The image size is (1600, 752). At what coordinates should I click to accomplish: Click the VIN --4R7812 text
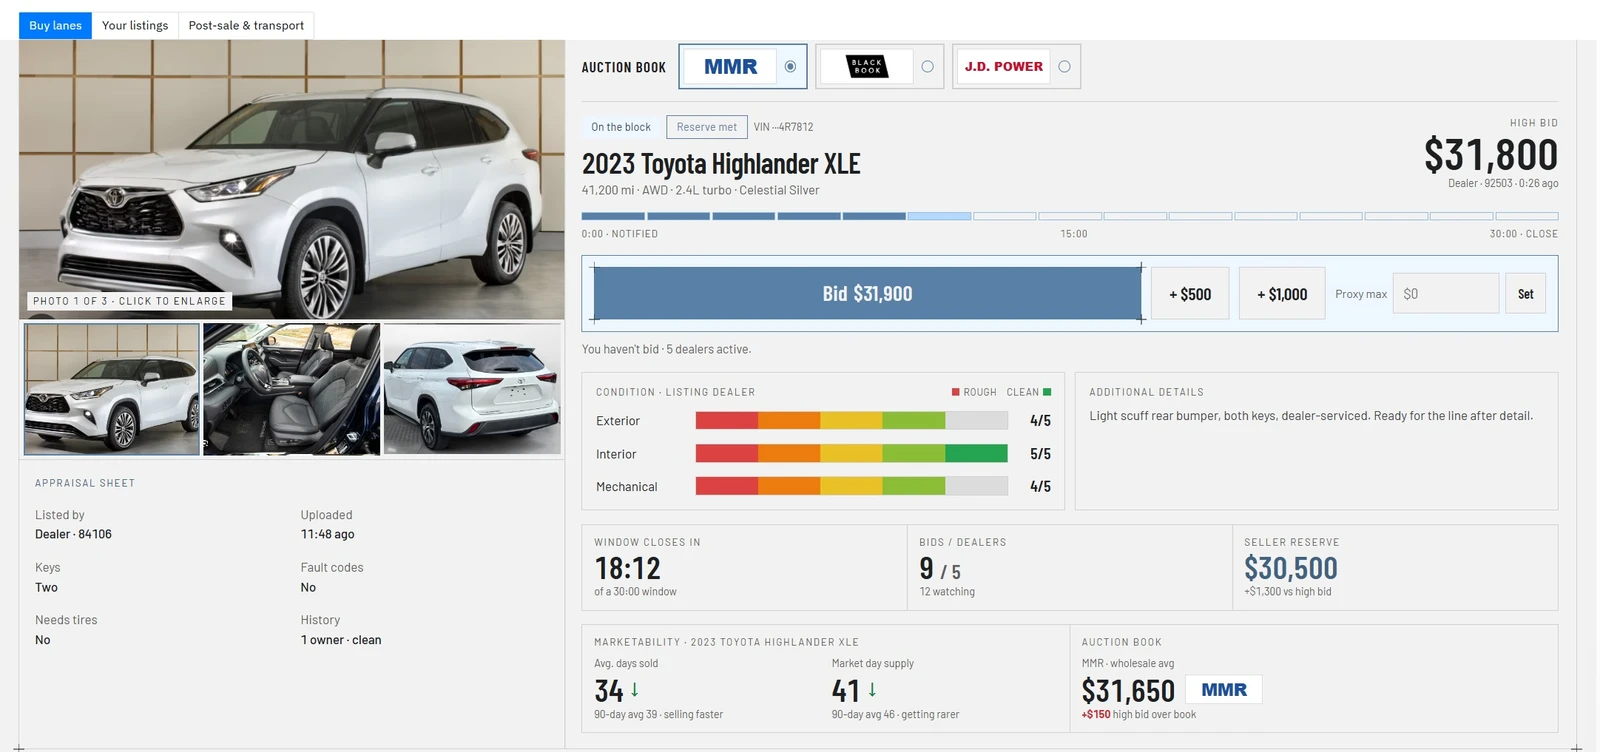click(784, 127)
